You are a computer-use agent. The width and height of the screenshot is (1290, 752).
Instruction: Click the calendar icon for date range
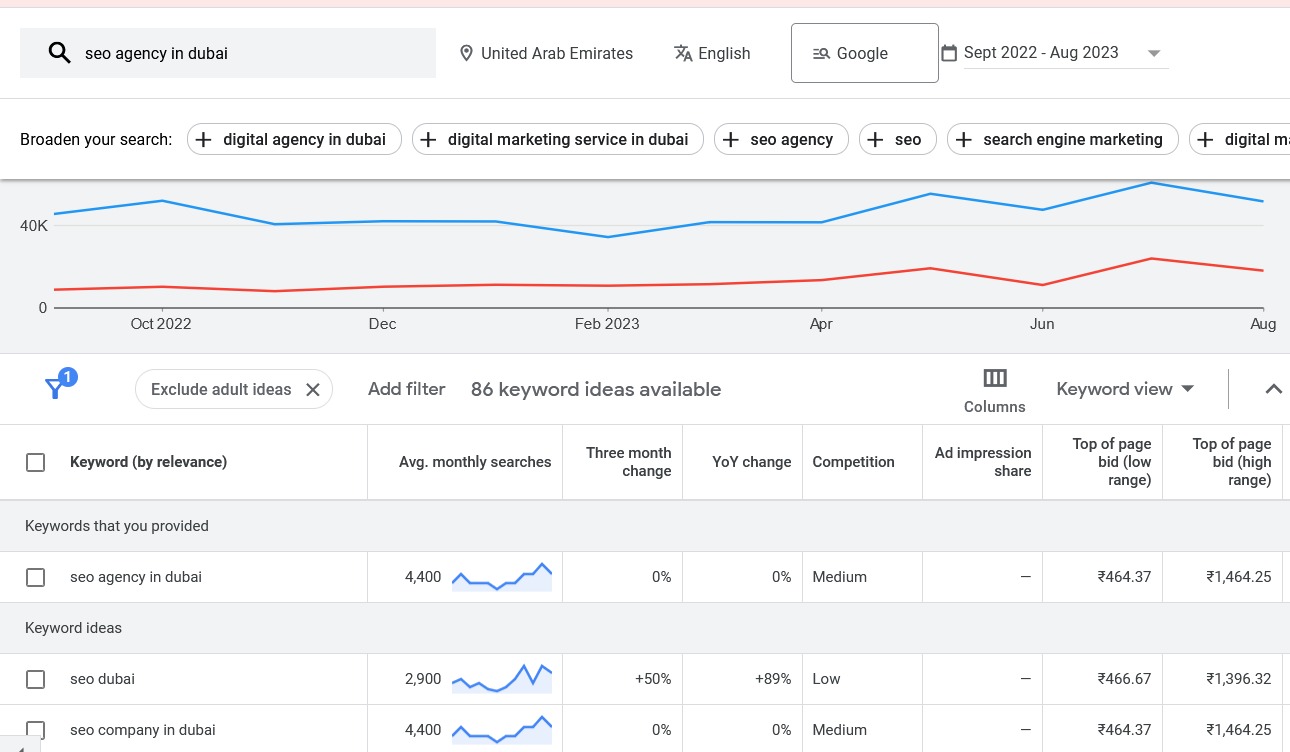[949, 53]
